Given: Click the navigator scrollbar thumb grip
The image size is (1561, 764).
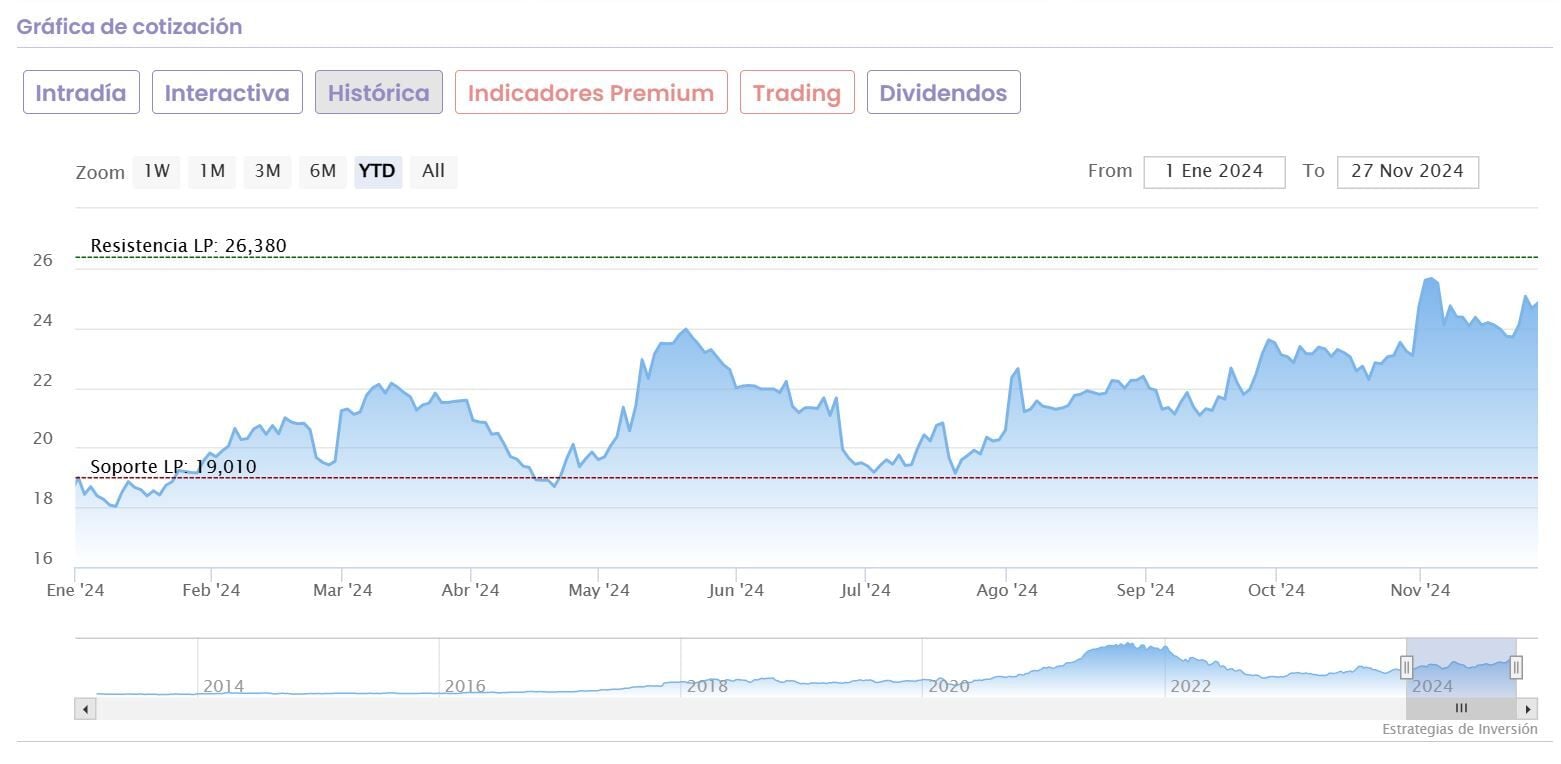Looking at the screenshot, I should pyautogui.click(x=1461, y=709).
